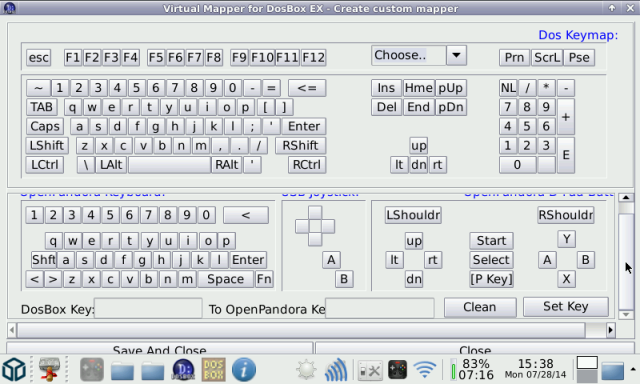Click the Pse pause key
640x384 pixels.
579,58
